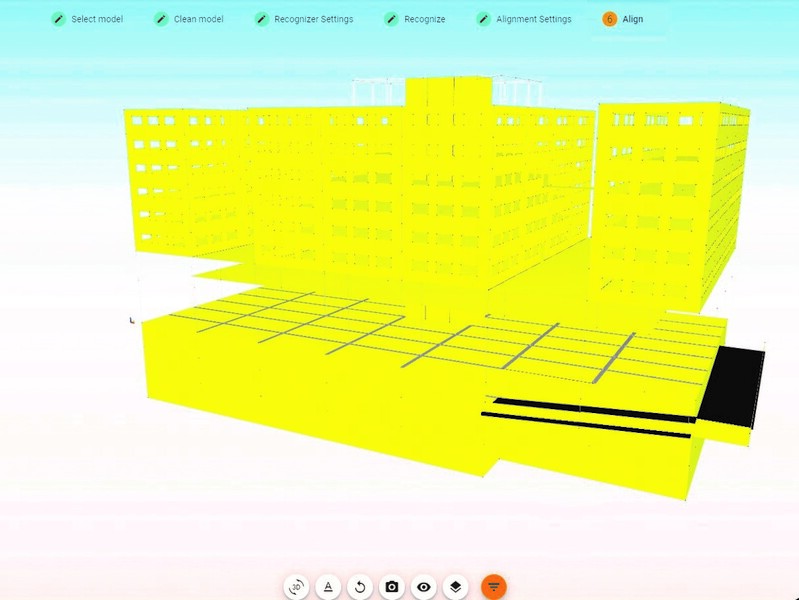This screenshot has width=799, height=600.
Task: Open the Alignment Settings step
Action: point(534,19)
